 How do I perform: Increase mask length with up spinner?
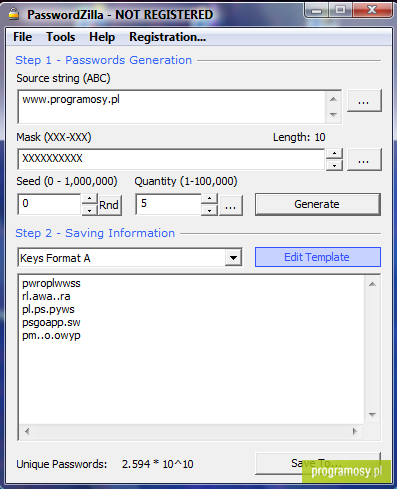(334, 154)
